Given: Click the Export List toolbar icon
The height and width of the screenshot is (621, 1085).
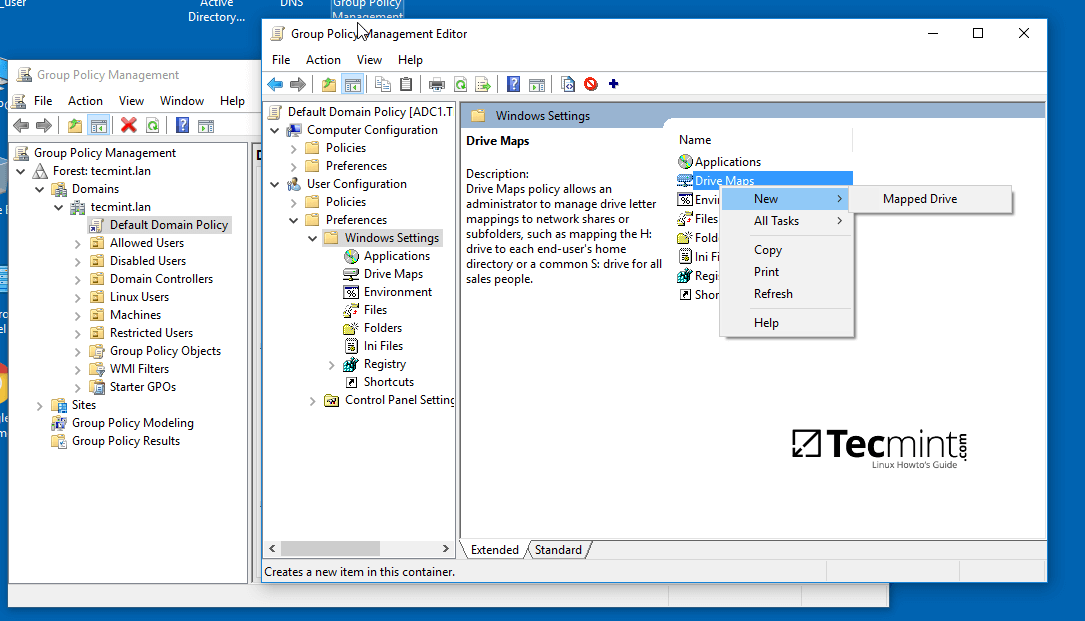Looking at the screenshot, I should point(484,84).
